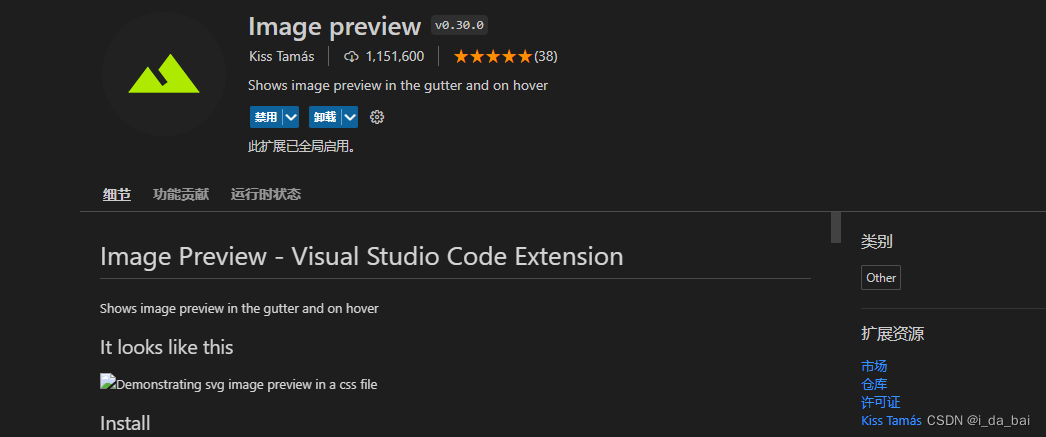Switch to the 功能贡献 tab

coord(181,195)
